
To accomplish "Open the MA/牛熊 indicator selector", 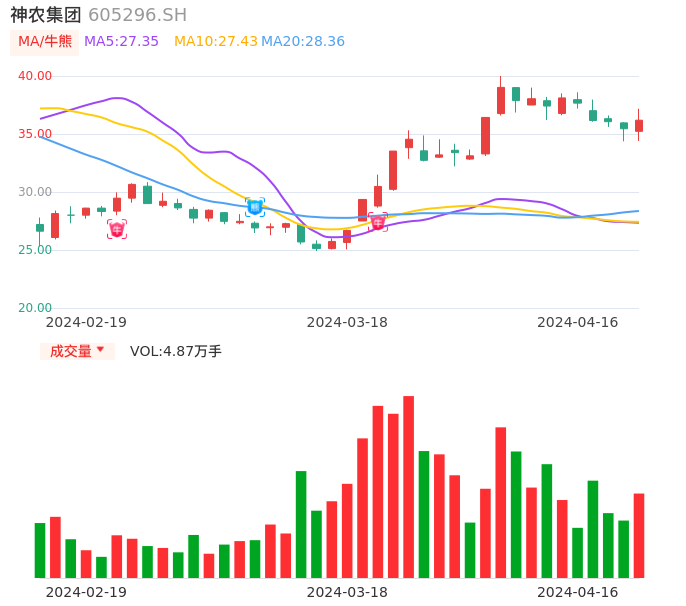I will pos(45,42).
